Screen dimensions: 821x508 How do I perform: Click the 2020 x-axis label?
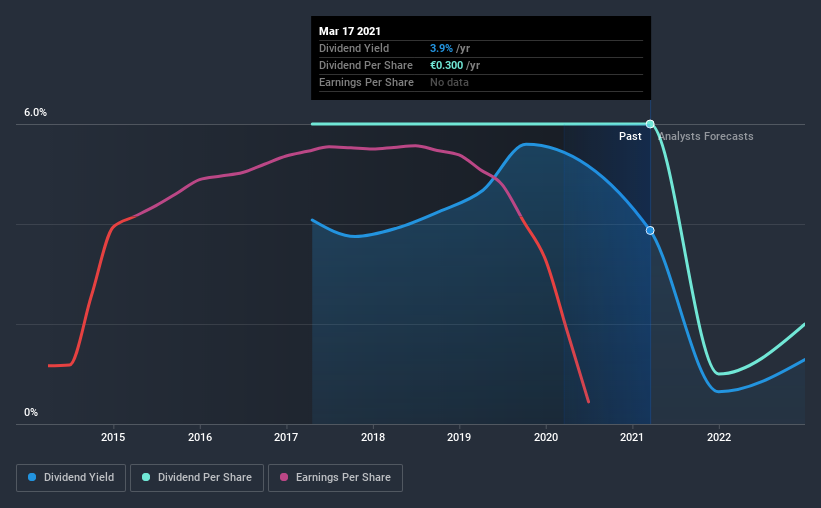coord(546,437)
